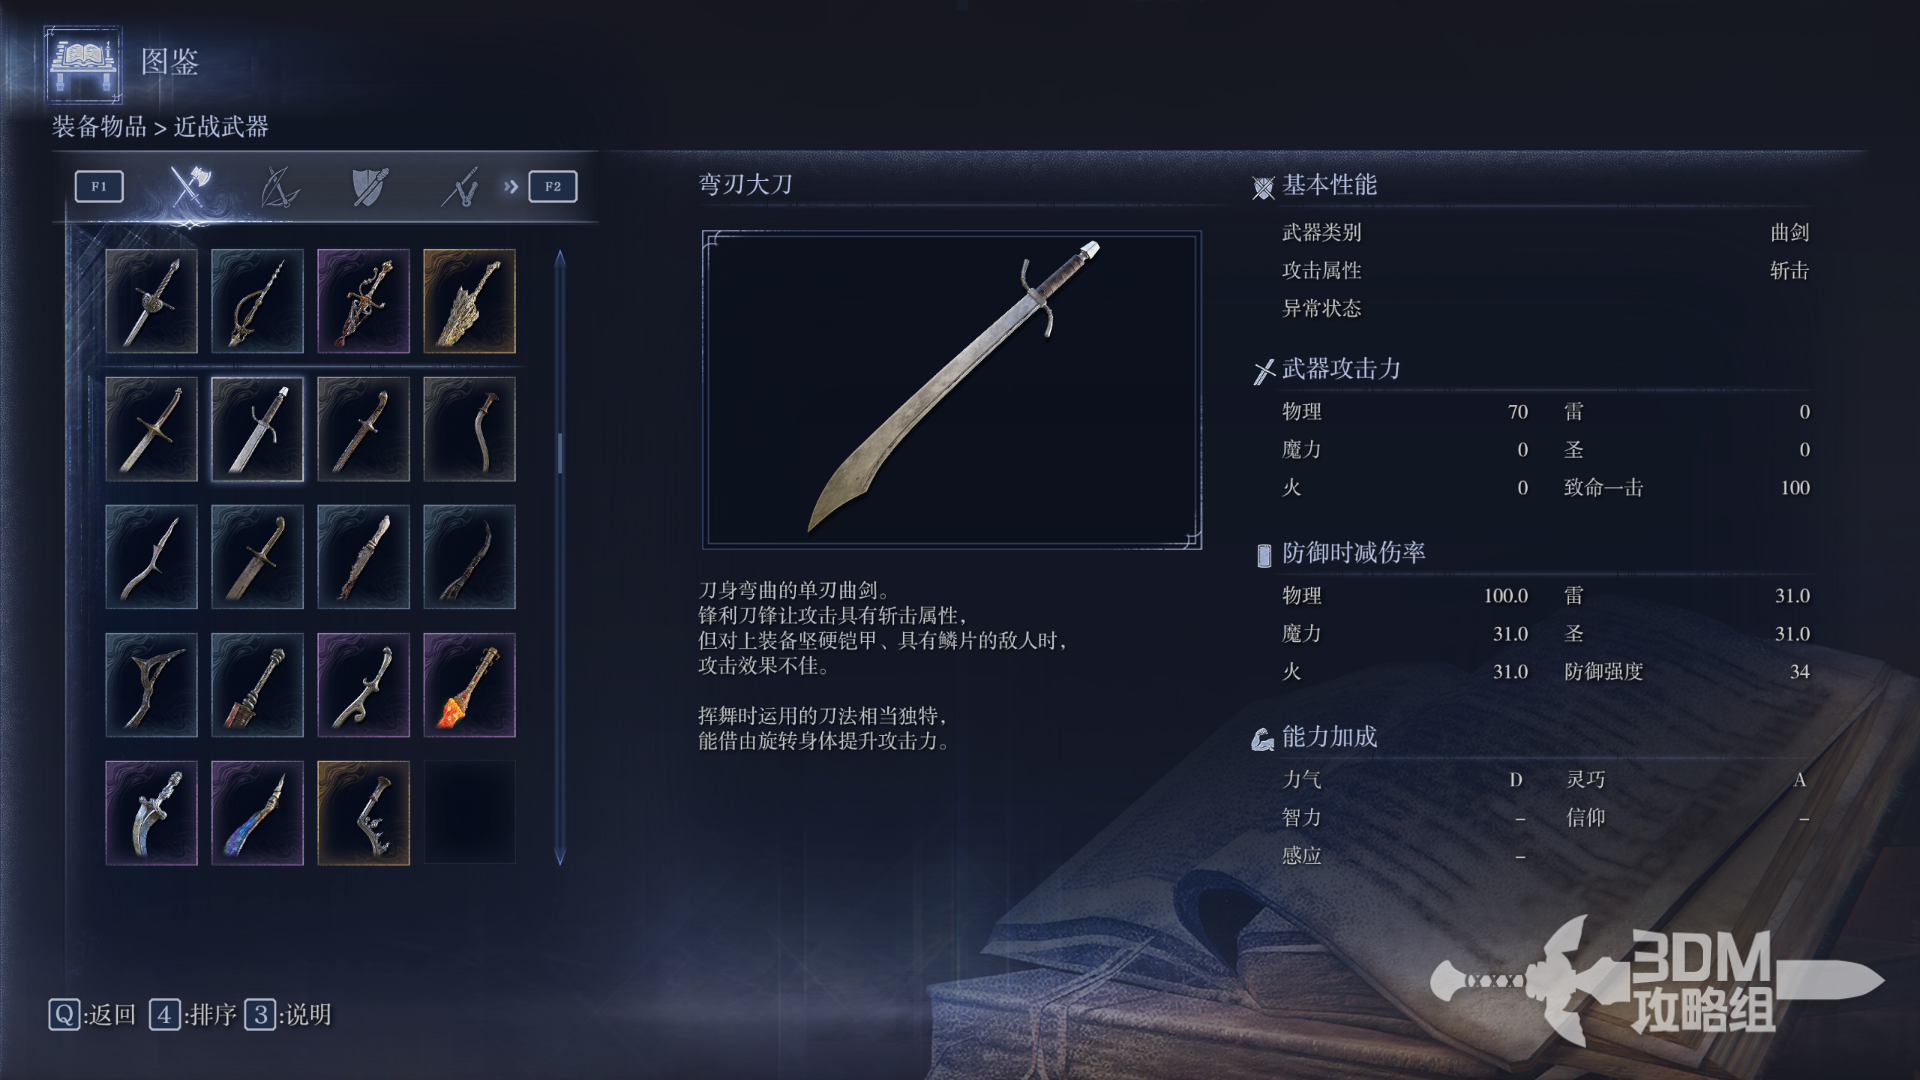The image size is (1920, 1080).
Task: Pick the gold-bordered serrated hook blade icon
Action: (363, 813)
